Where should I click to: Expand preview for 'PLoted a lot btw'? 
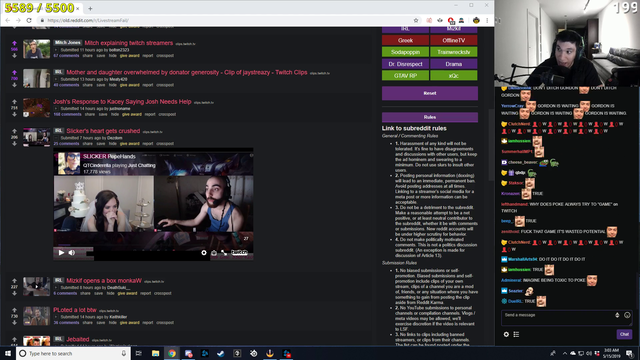pos(56,317)
